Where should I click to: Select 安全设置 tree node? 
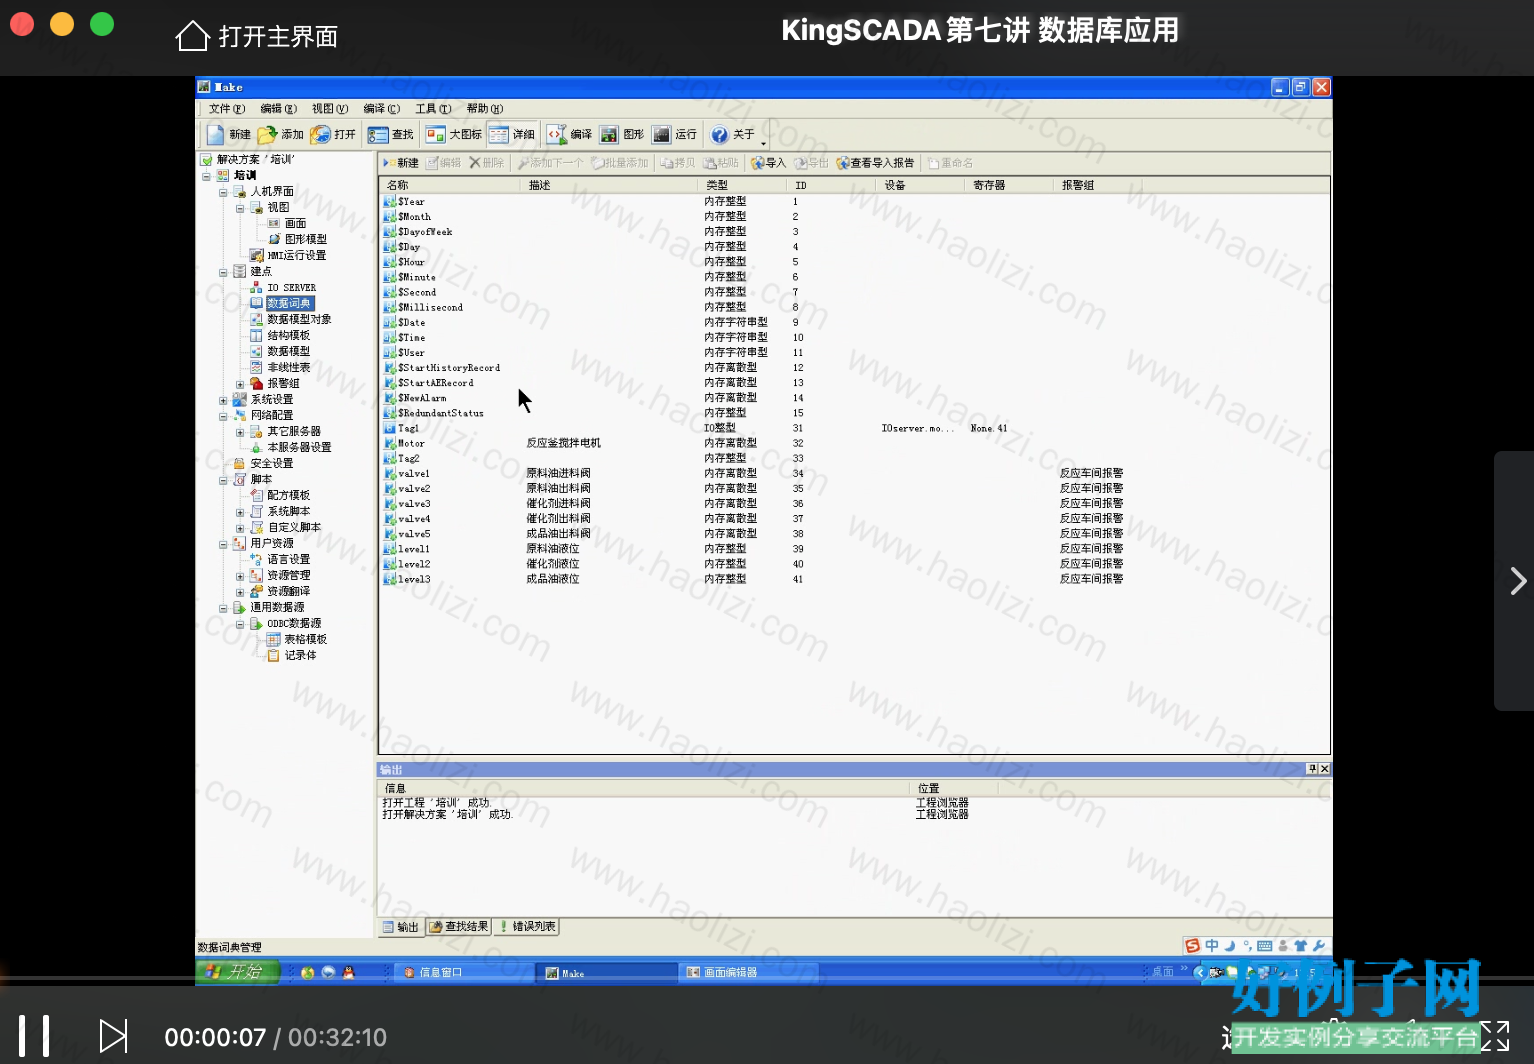pyautogui.click(x=271, y=463)
